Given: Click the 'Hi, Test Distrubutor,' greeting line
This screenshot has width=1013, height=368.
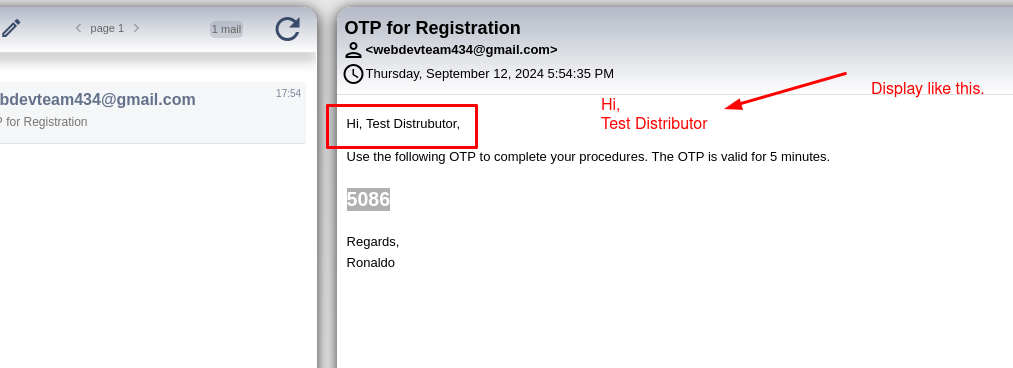Looking at the screenshot, I should [403, 123].
